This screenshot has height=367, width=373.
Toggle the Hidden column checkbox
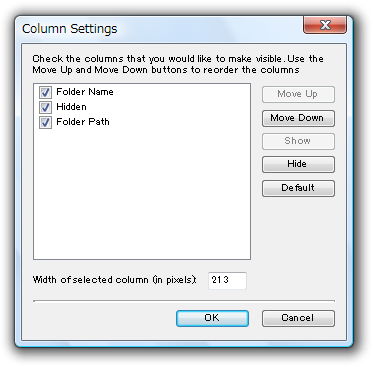[x=45, y=107]
